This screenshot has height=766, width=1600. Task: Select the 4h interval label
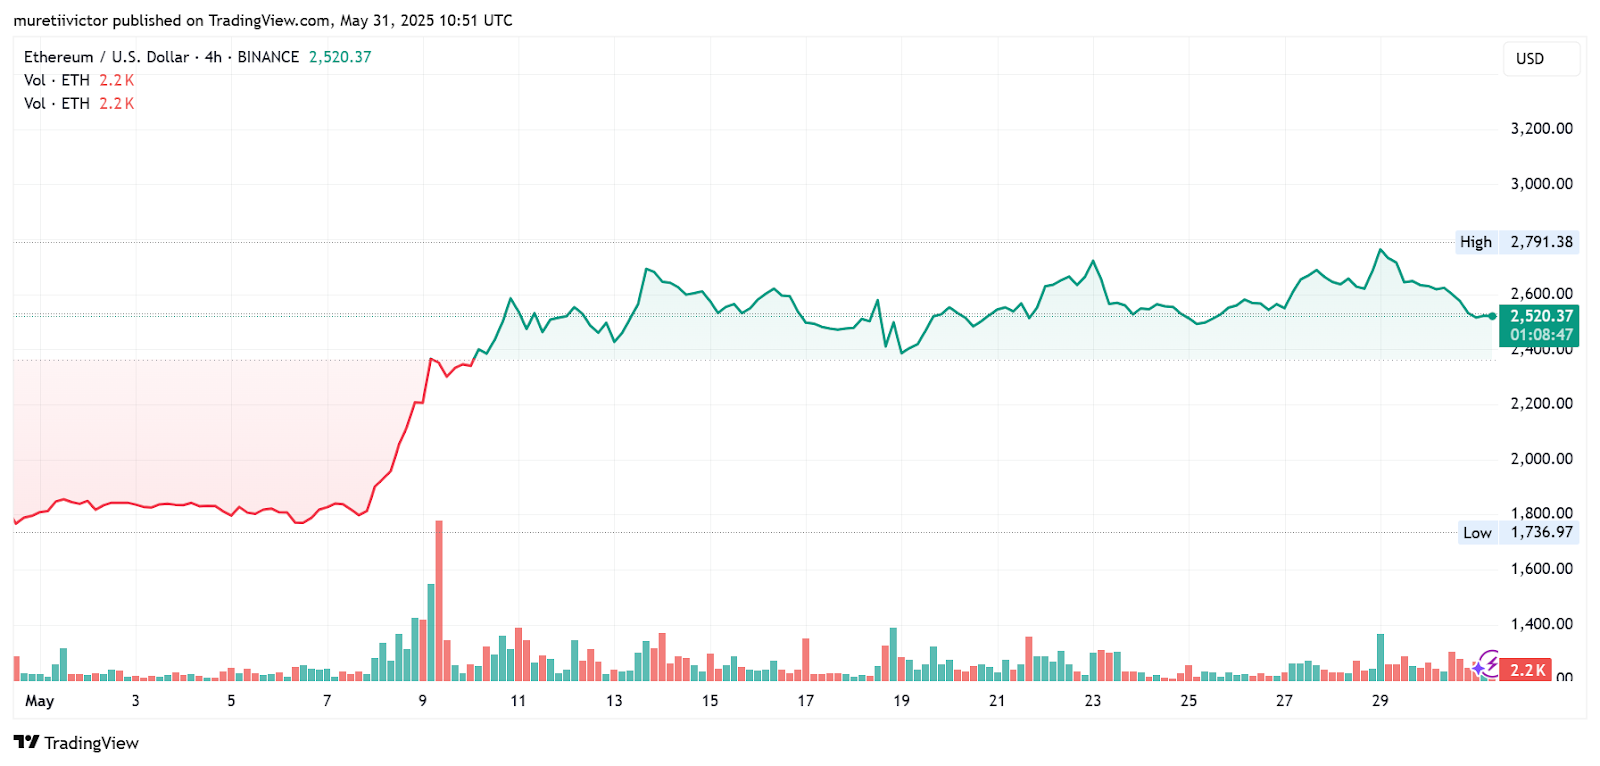tap(213, 57)
